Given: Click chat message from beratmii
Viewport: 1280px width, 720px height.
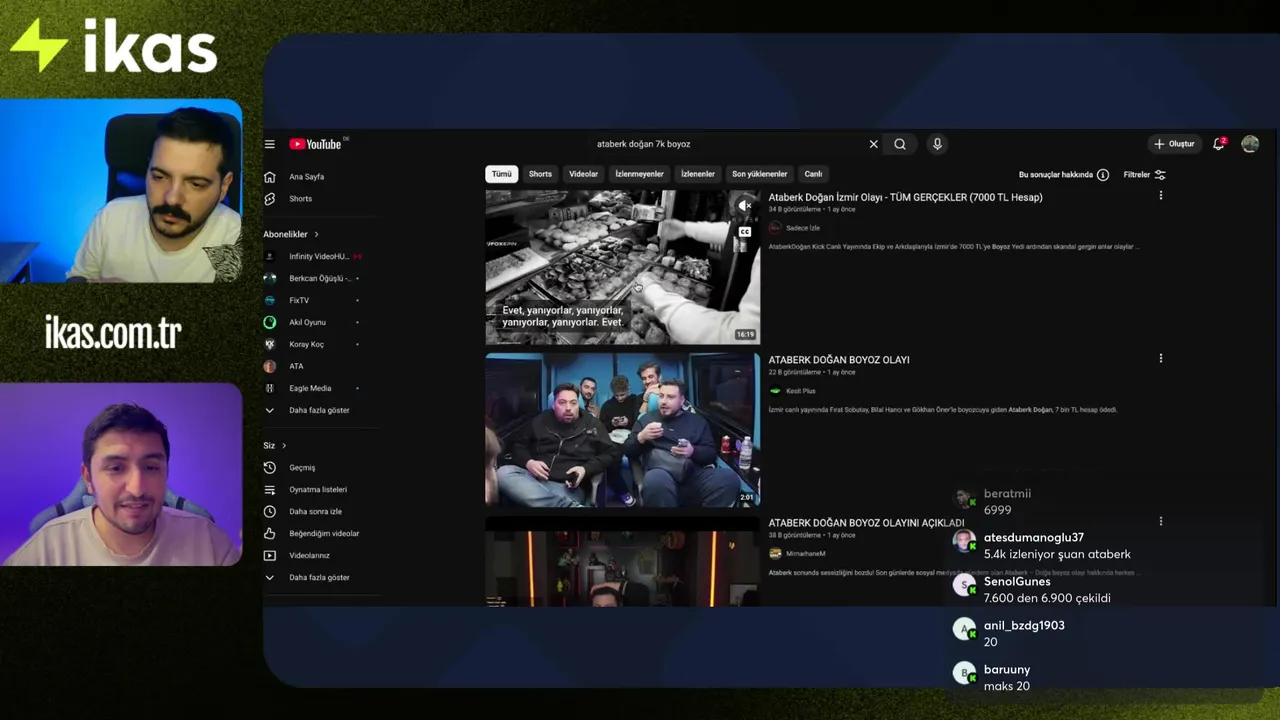Looking at the screenshot, I should (997, 510).
